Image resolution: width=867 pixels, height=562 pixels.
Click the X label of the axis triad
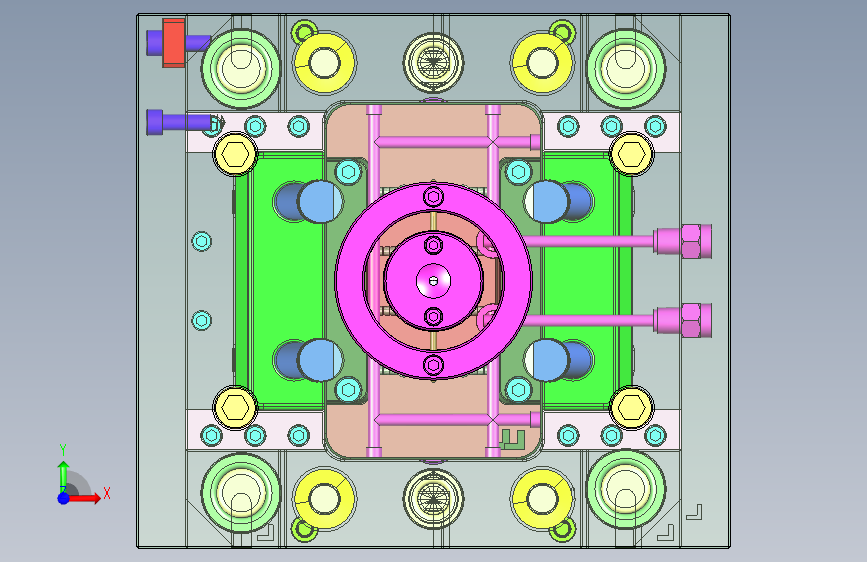point(107,493)
